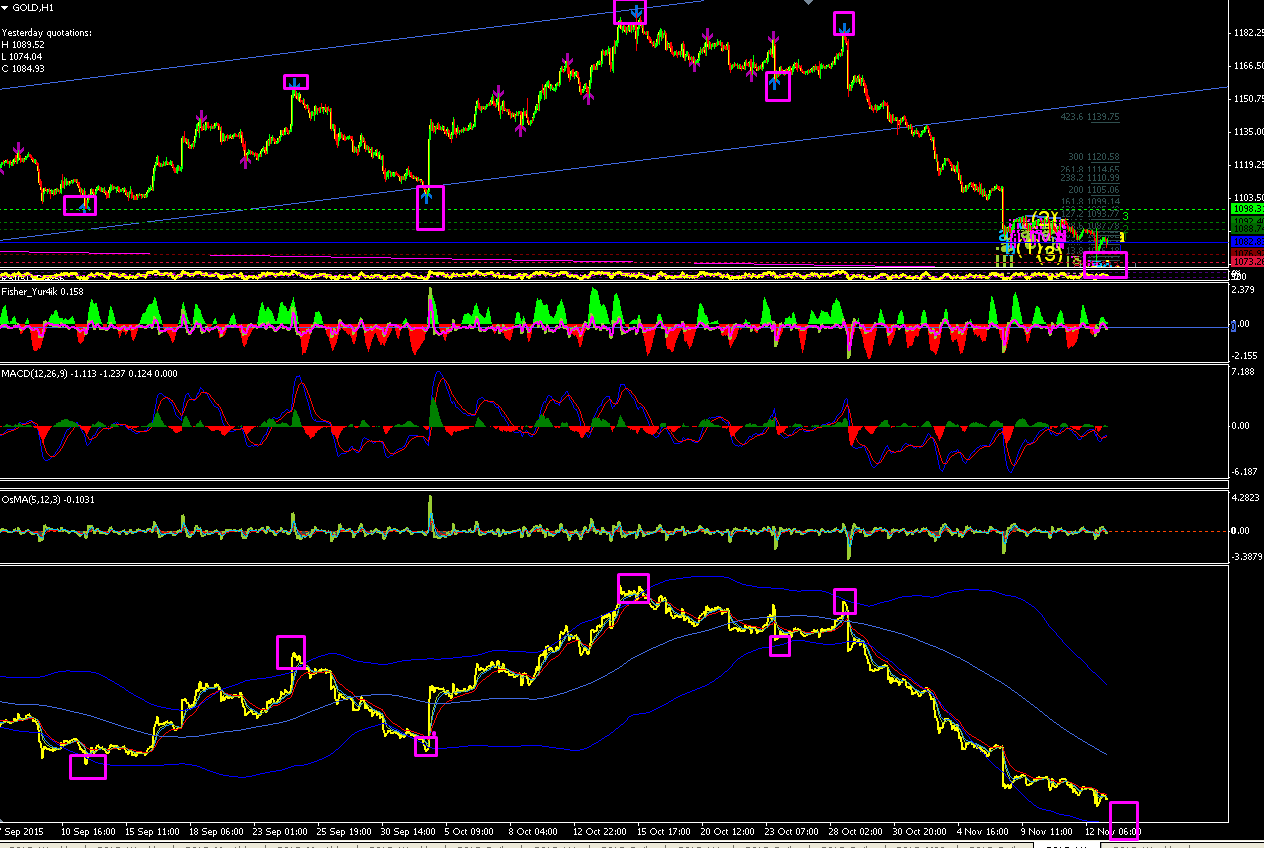The image size is (1264, 848).
Task: Click the Fibonacci 161.8 1099.14 label
Action: coord(1090,202)
